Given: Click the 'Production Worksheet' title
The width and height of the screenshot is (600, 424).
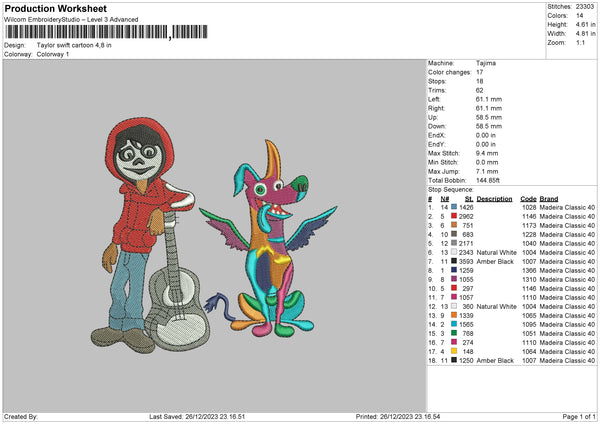Looking at the screenshot, I should click(x=55, y=8).
